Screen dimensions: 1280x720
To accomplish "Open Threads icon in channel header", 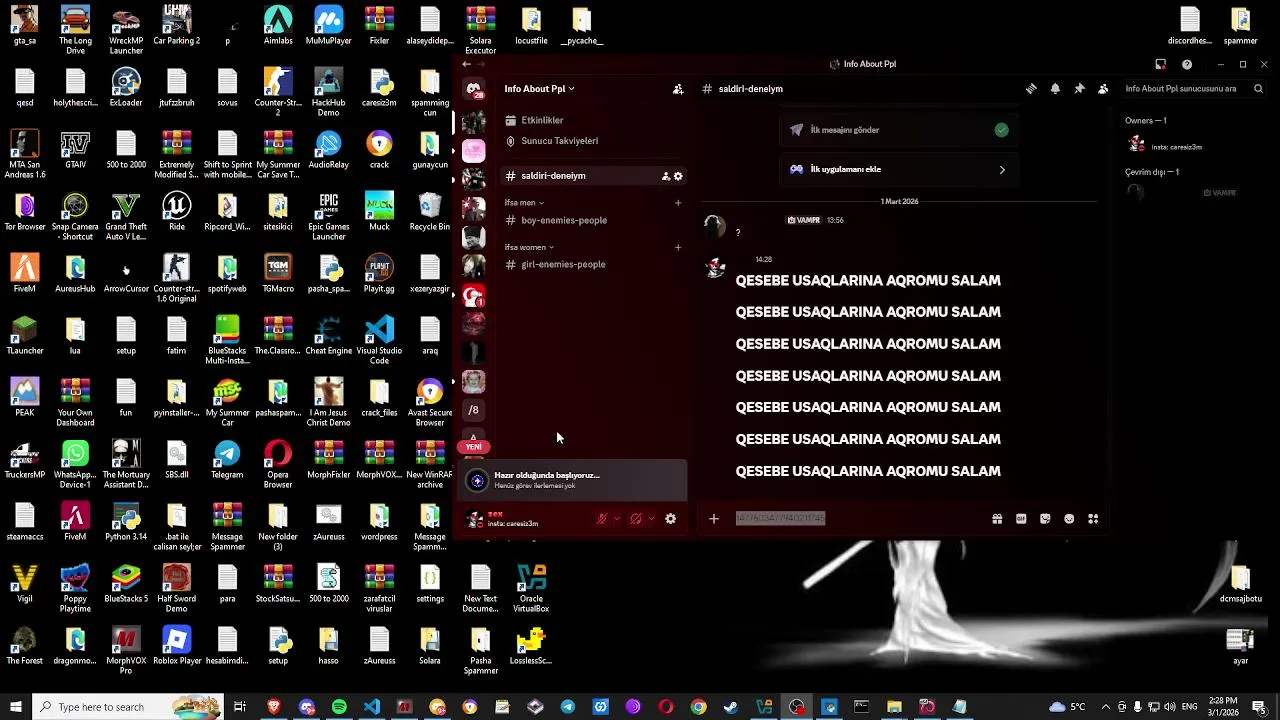I will point(1031,89).
